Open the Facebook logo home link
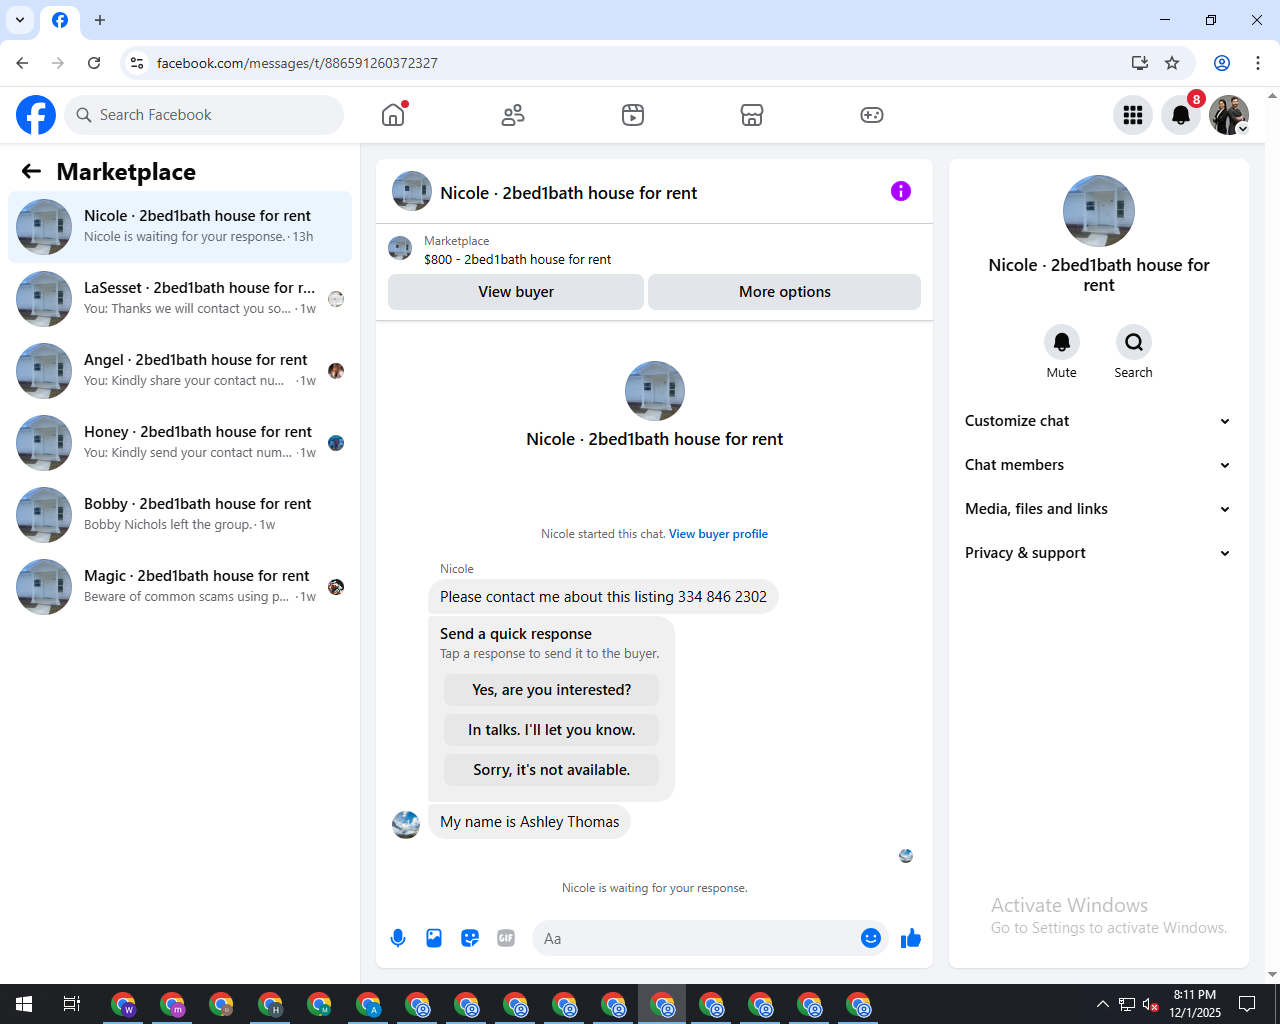 [x=36, y=115]
